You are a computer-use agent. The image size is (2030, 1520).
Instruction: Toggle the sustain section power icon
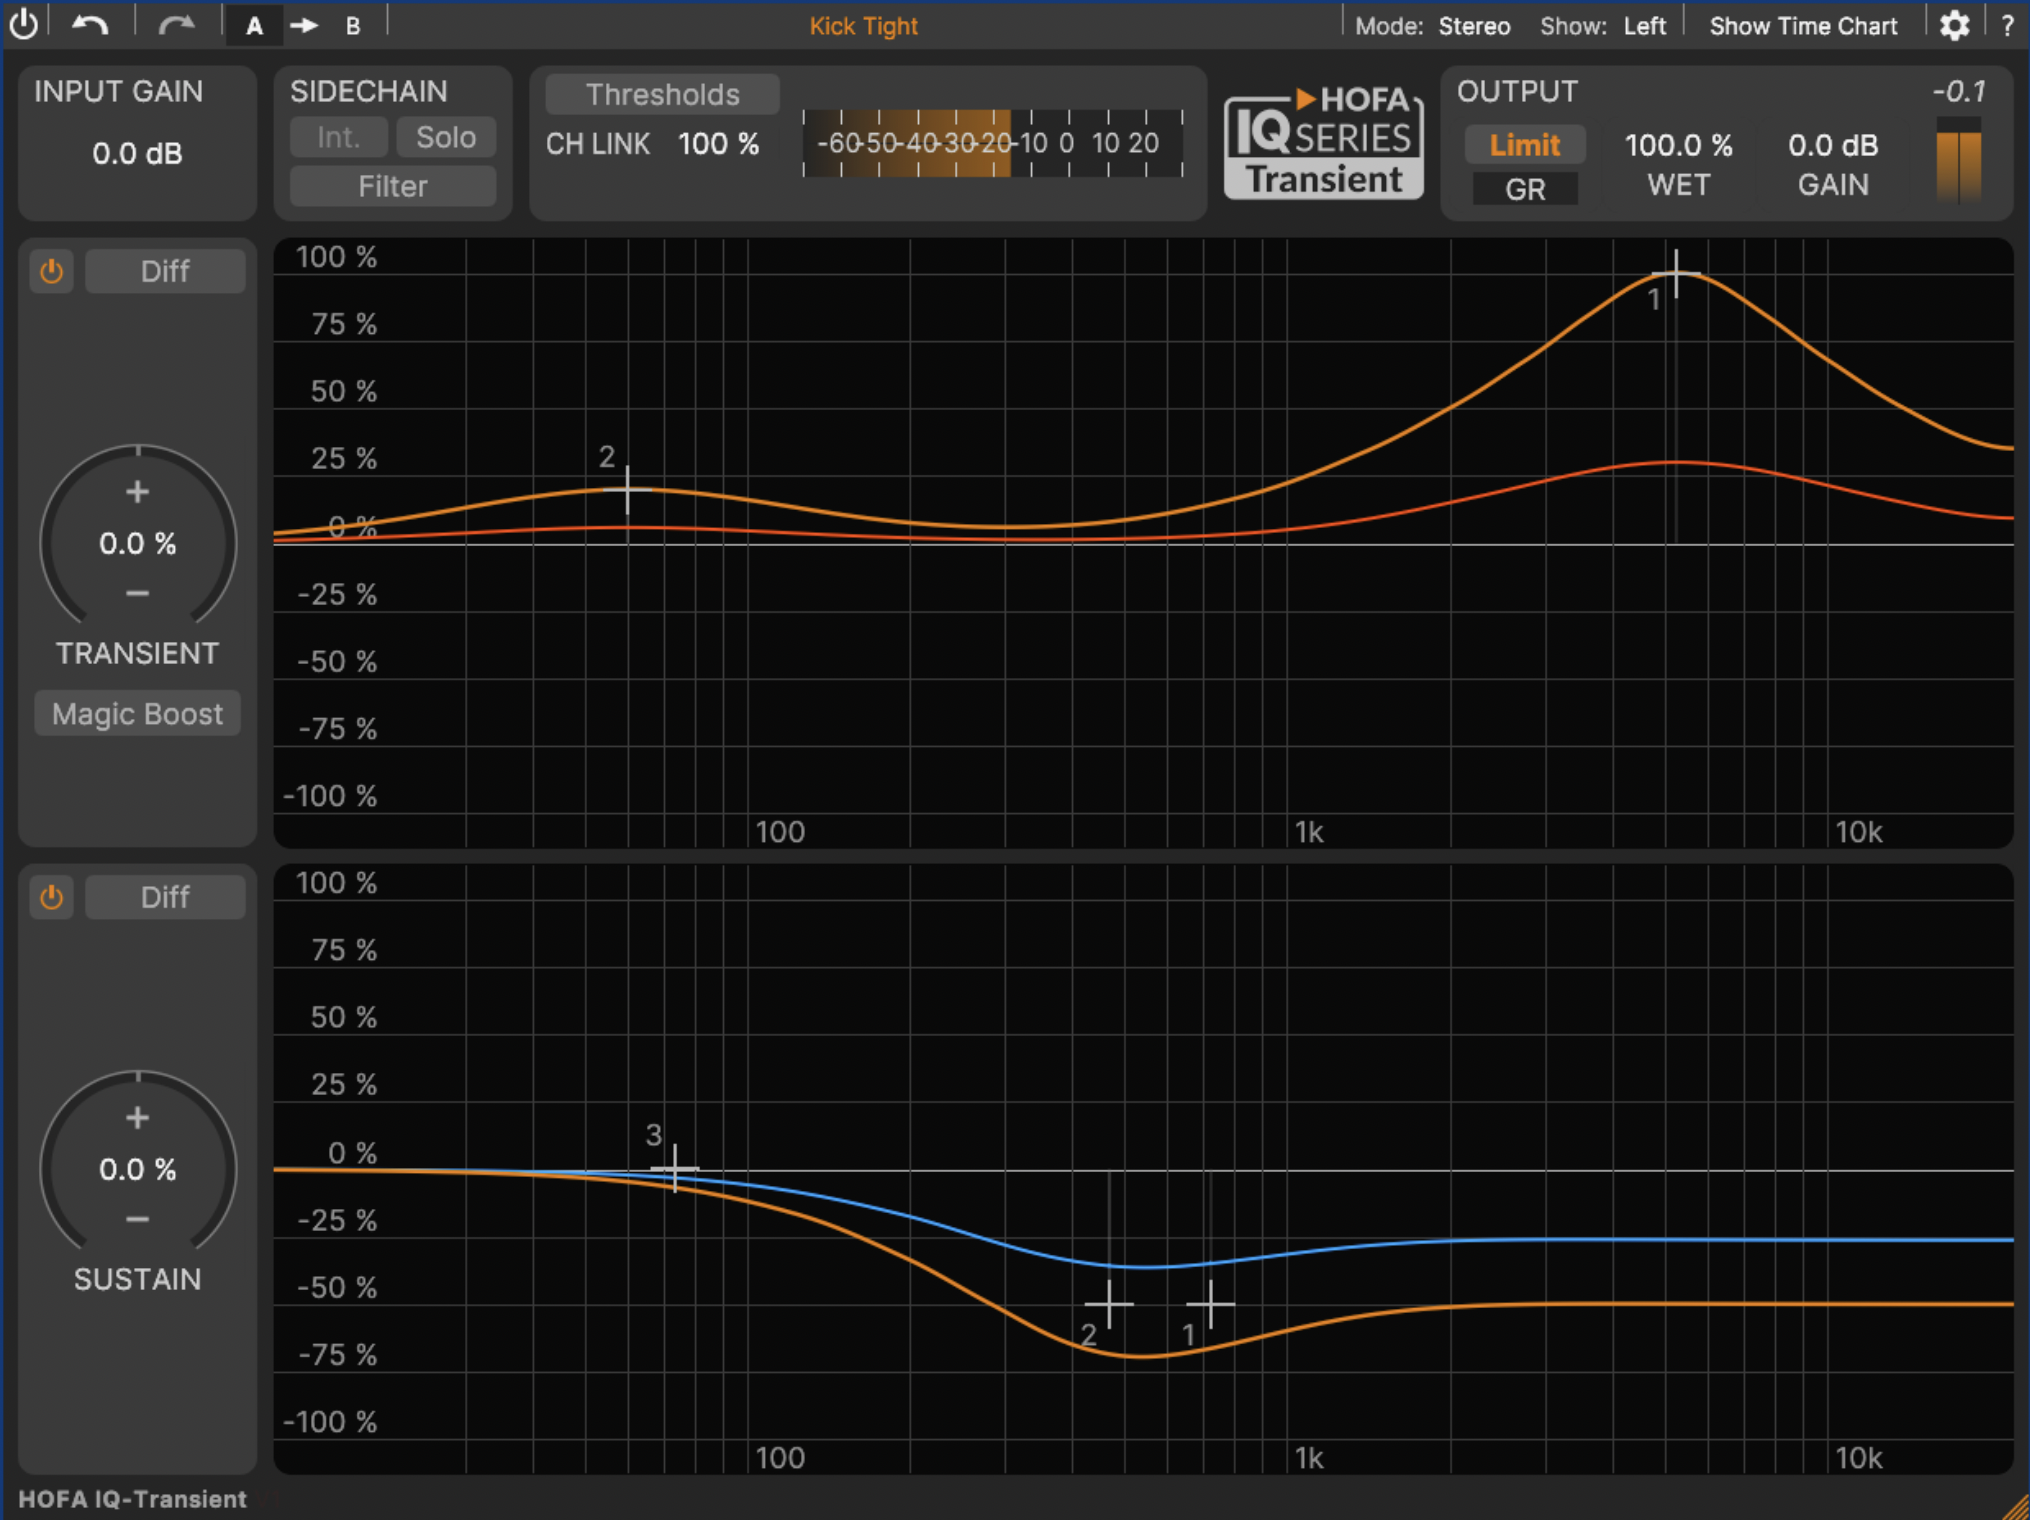coord(52,897)
